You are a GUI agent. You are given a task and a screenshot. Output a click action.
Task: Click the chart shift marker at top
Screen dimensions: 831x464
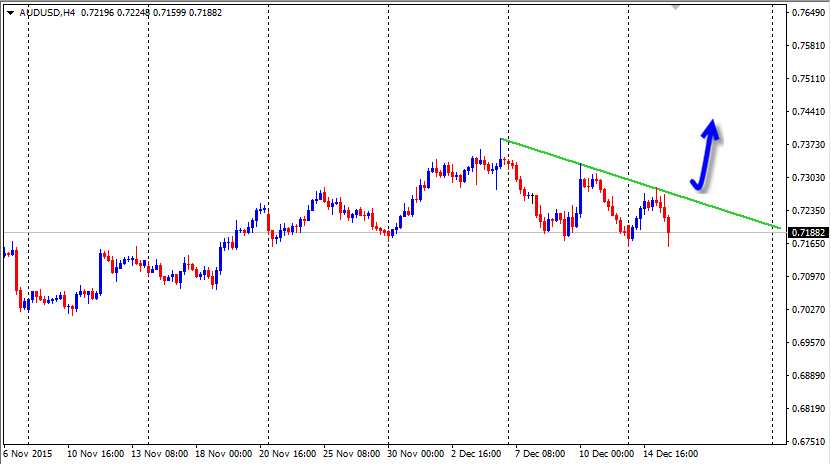pos(675,7)
